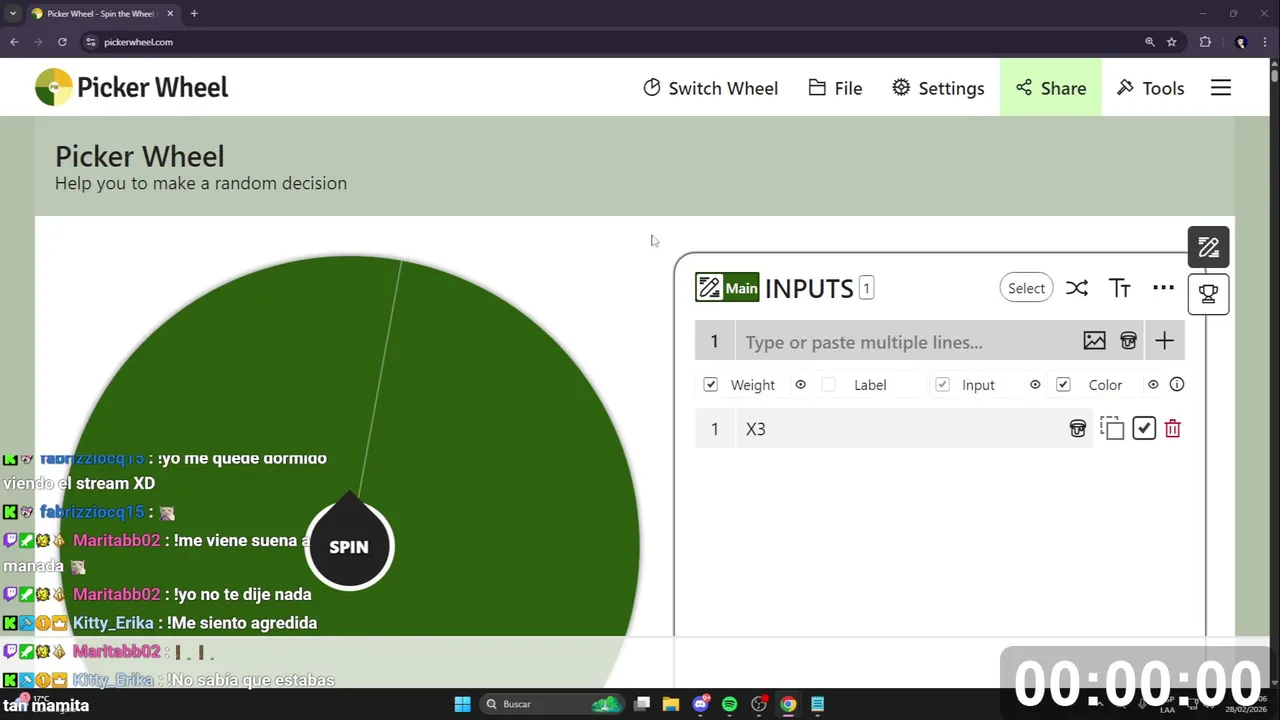Open the Tools menu
This screenshot has height=720, width=1280.
1150,88
